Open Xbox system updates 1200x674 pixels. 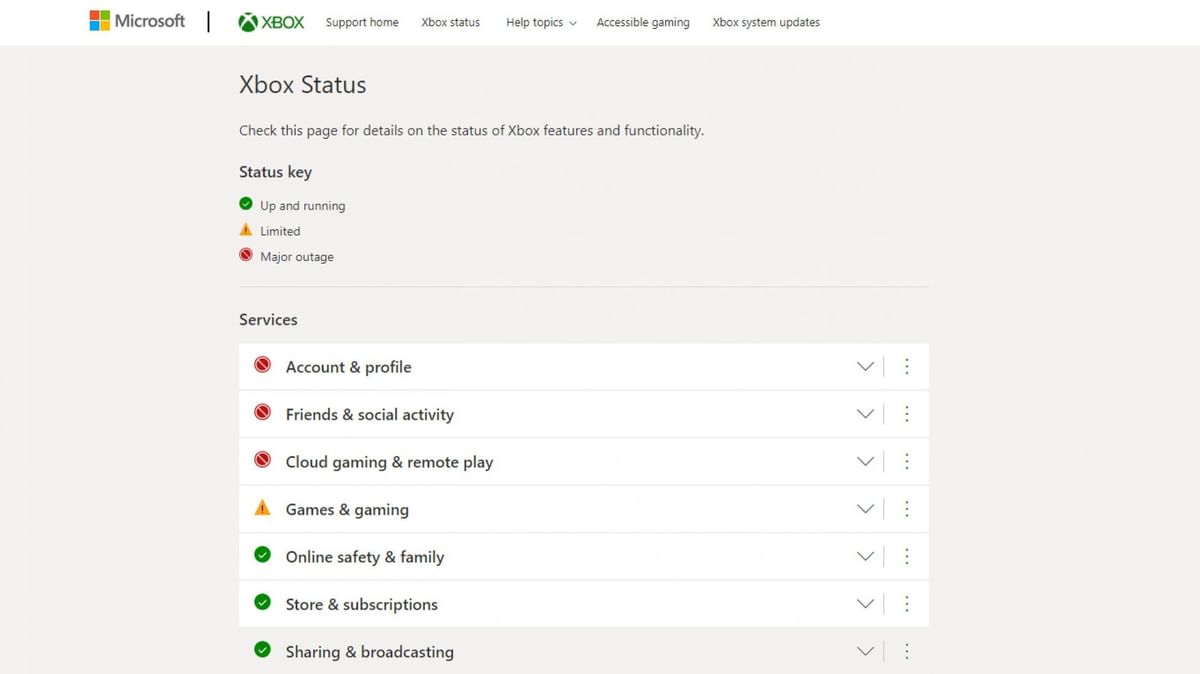[x=765, y=22]
